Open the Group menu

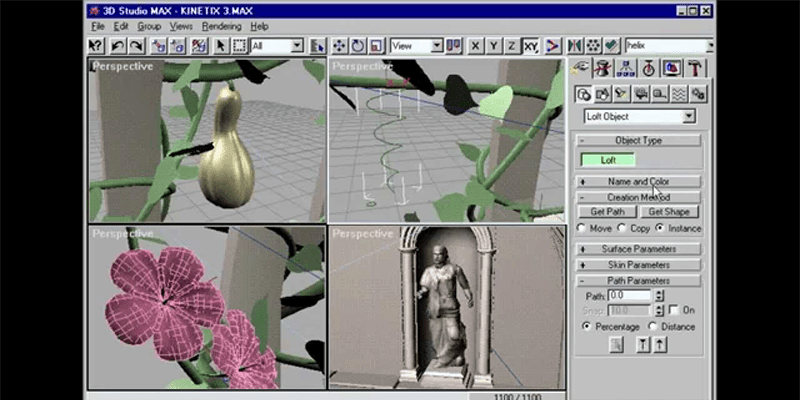pyautogui.click(x=149, y=27)
